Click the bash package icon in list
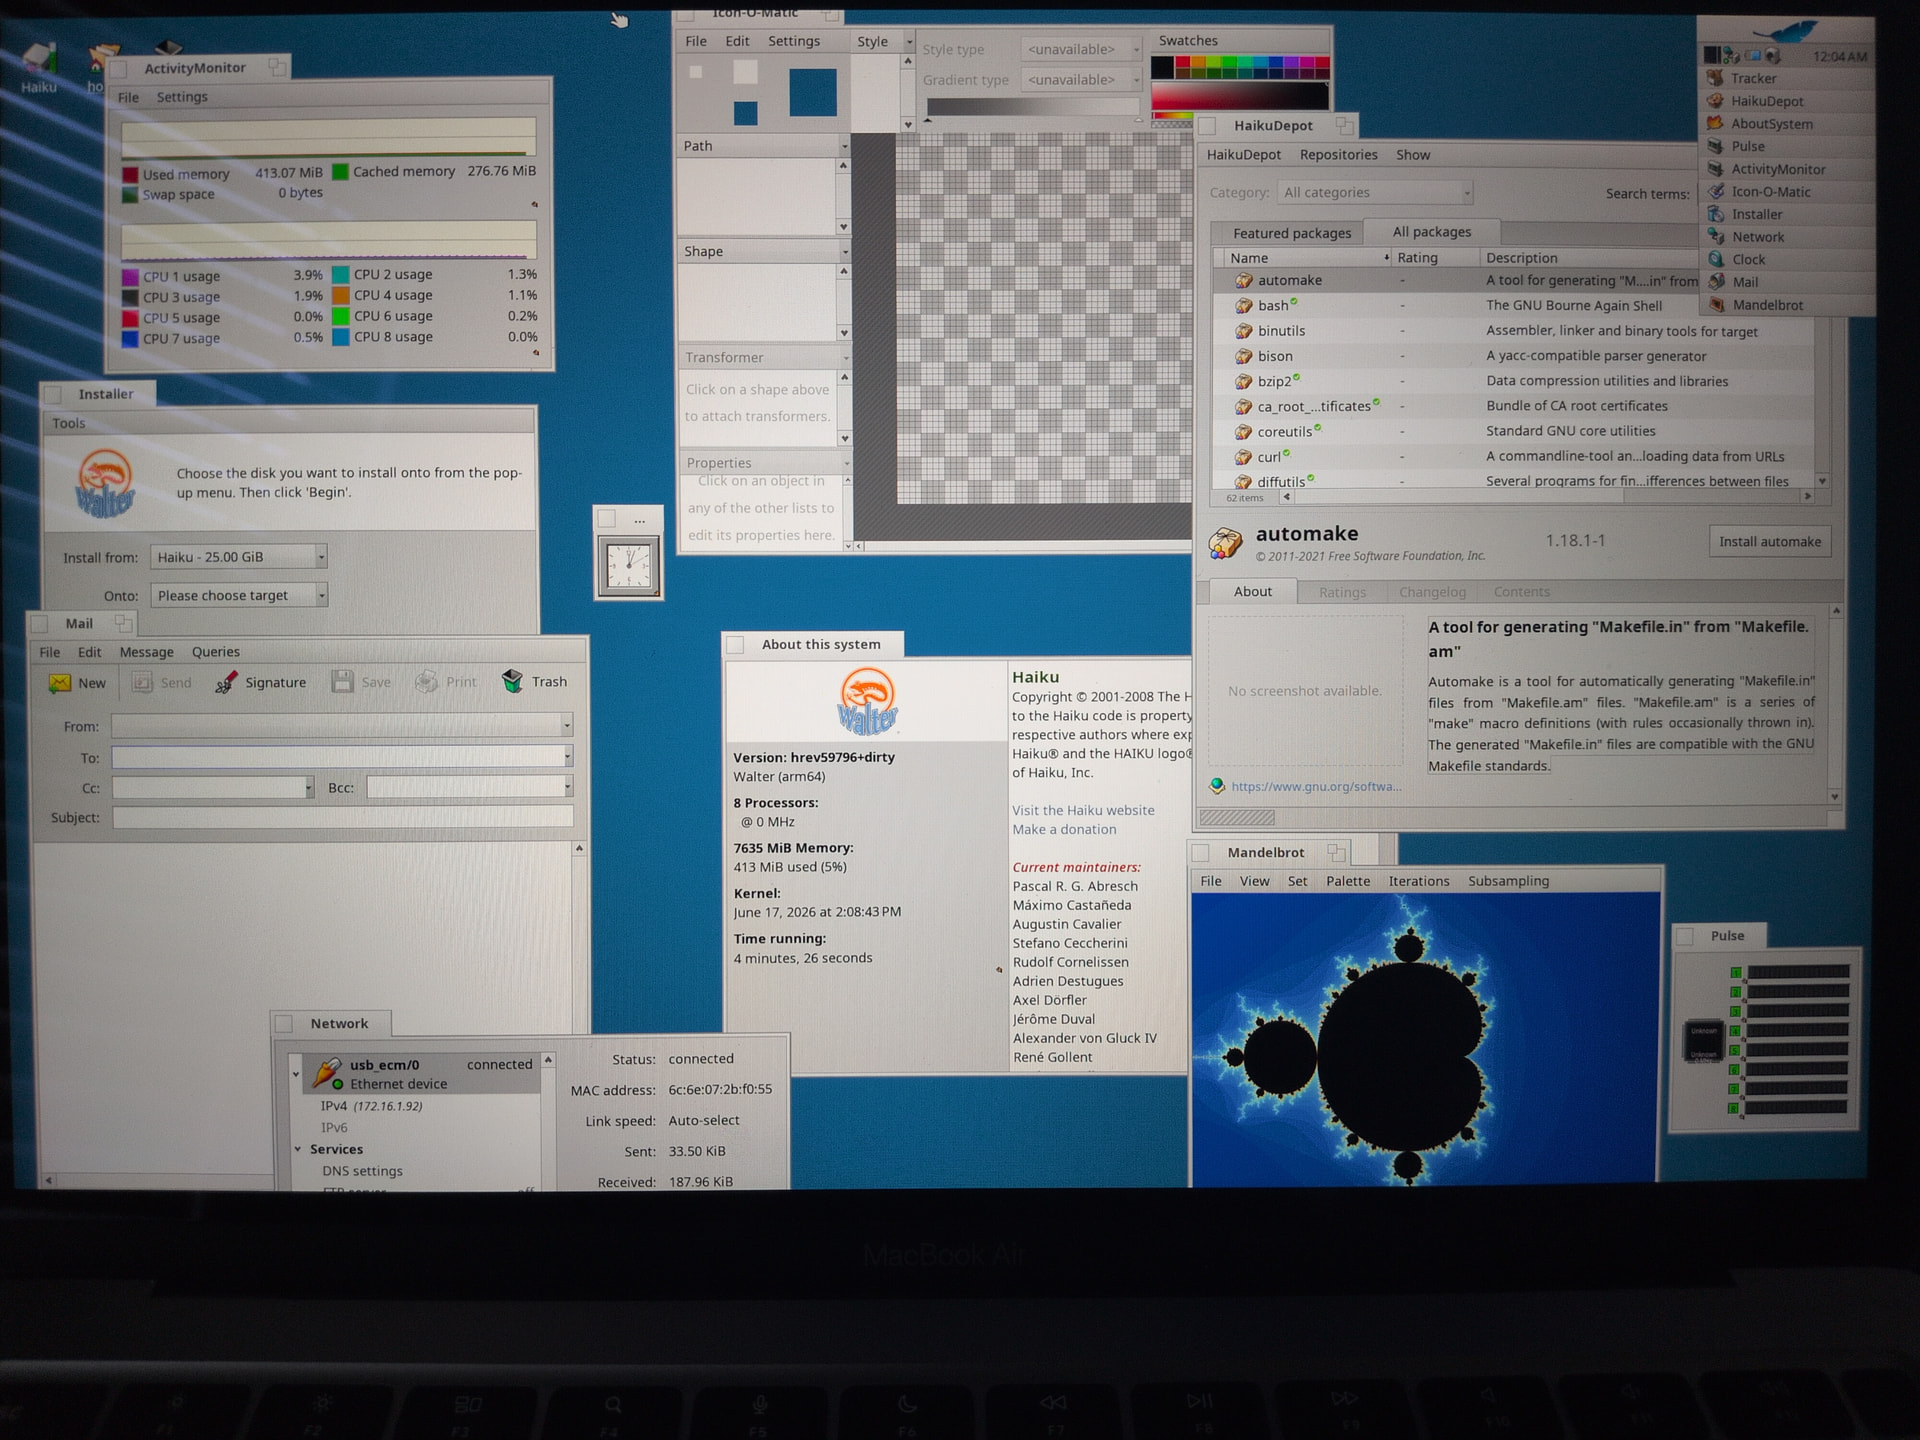 [x=1243, y=306]
